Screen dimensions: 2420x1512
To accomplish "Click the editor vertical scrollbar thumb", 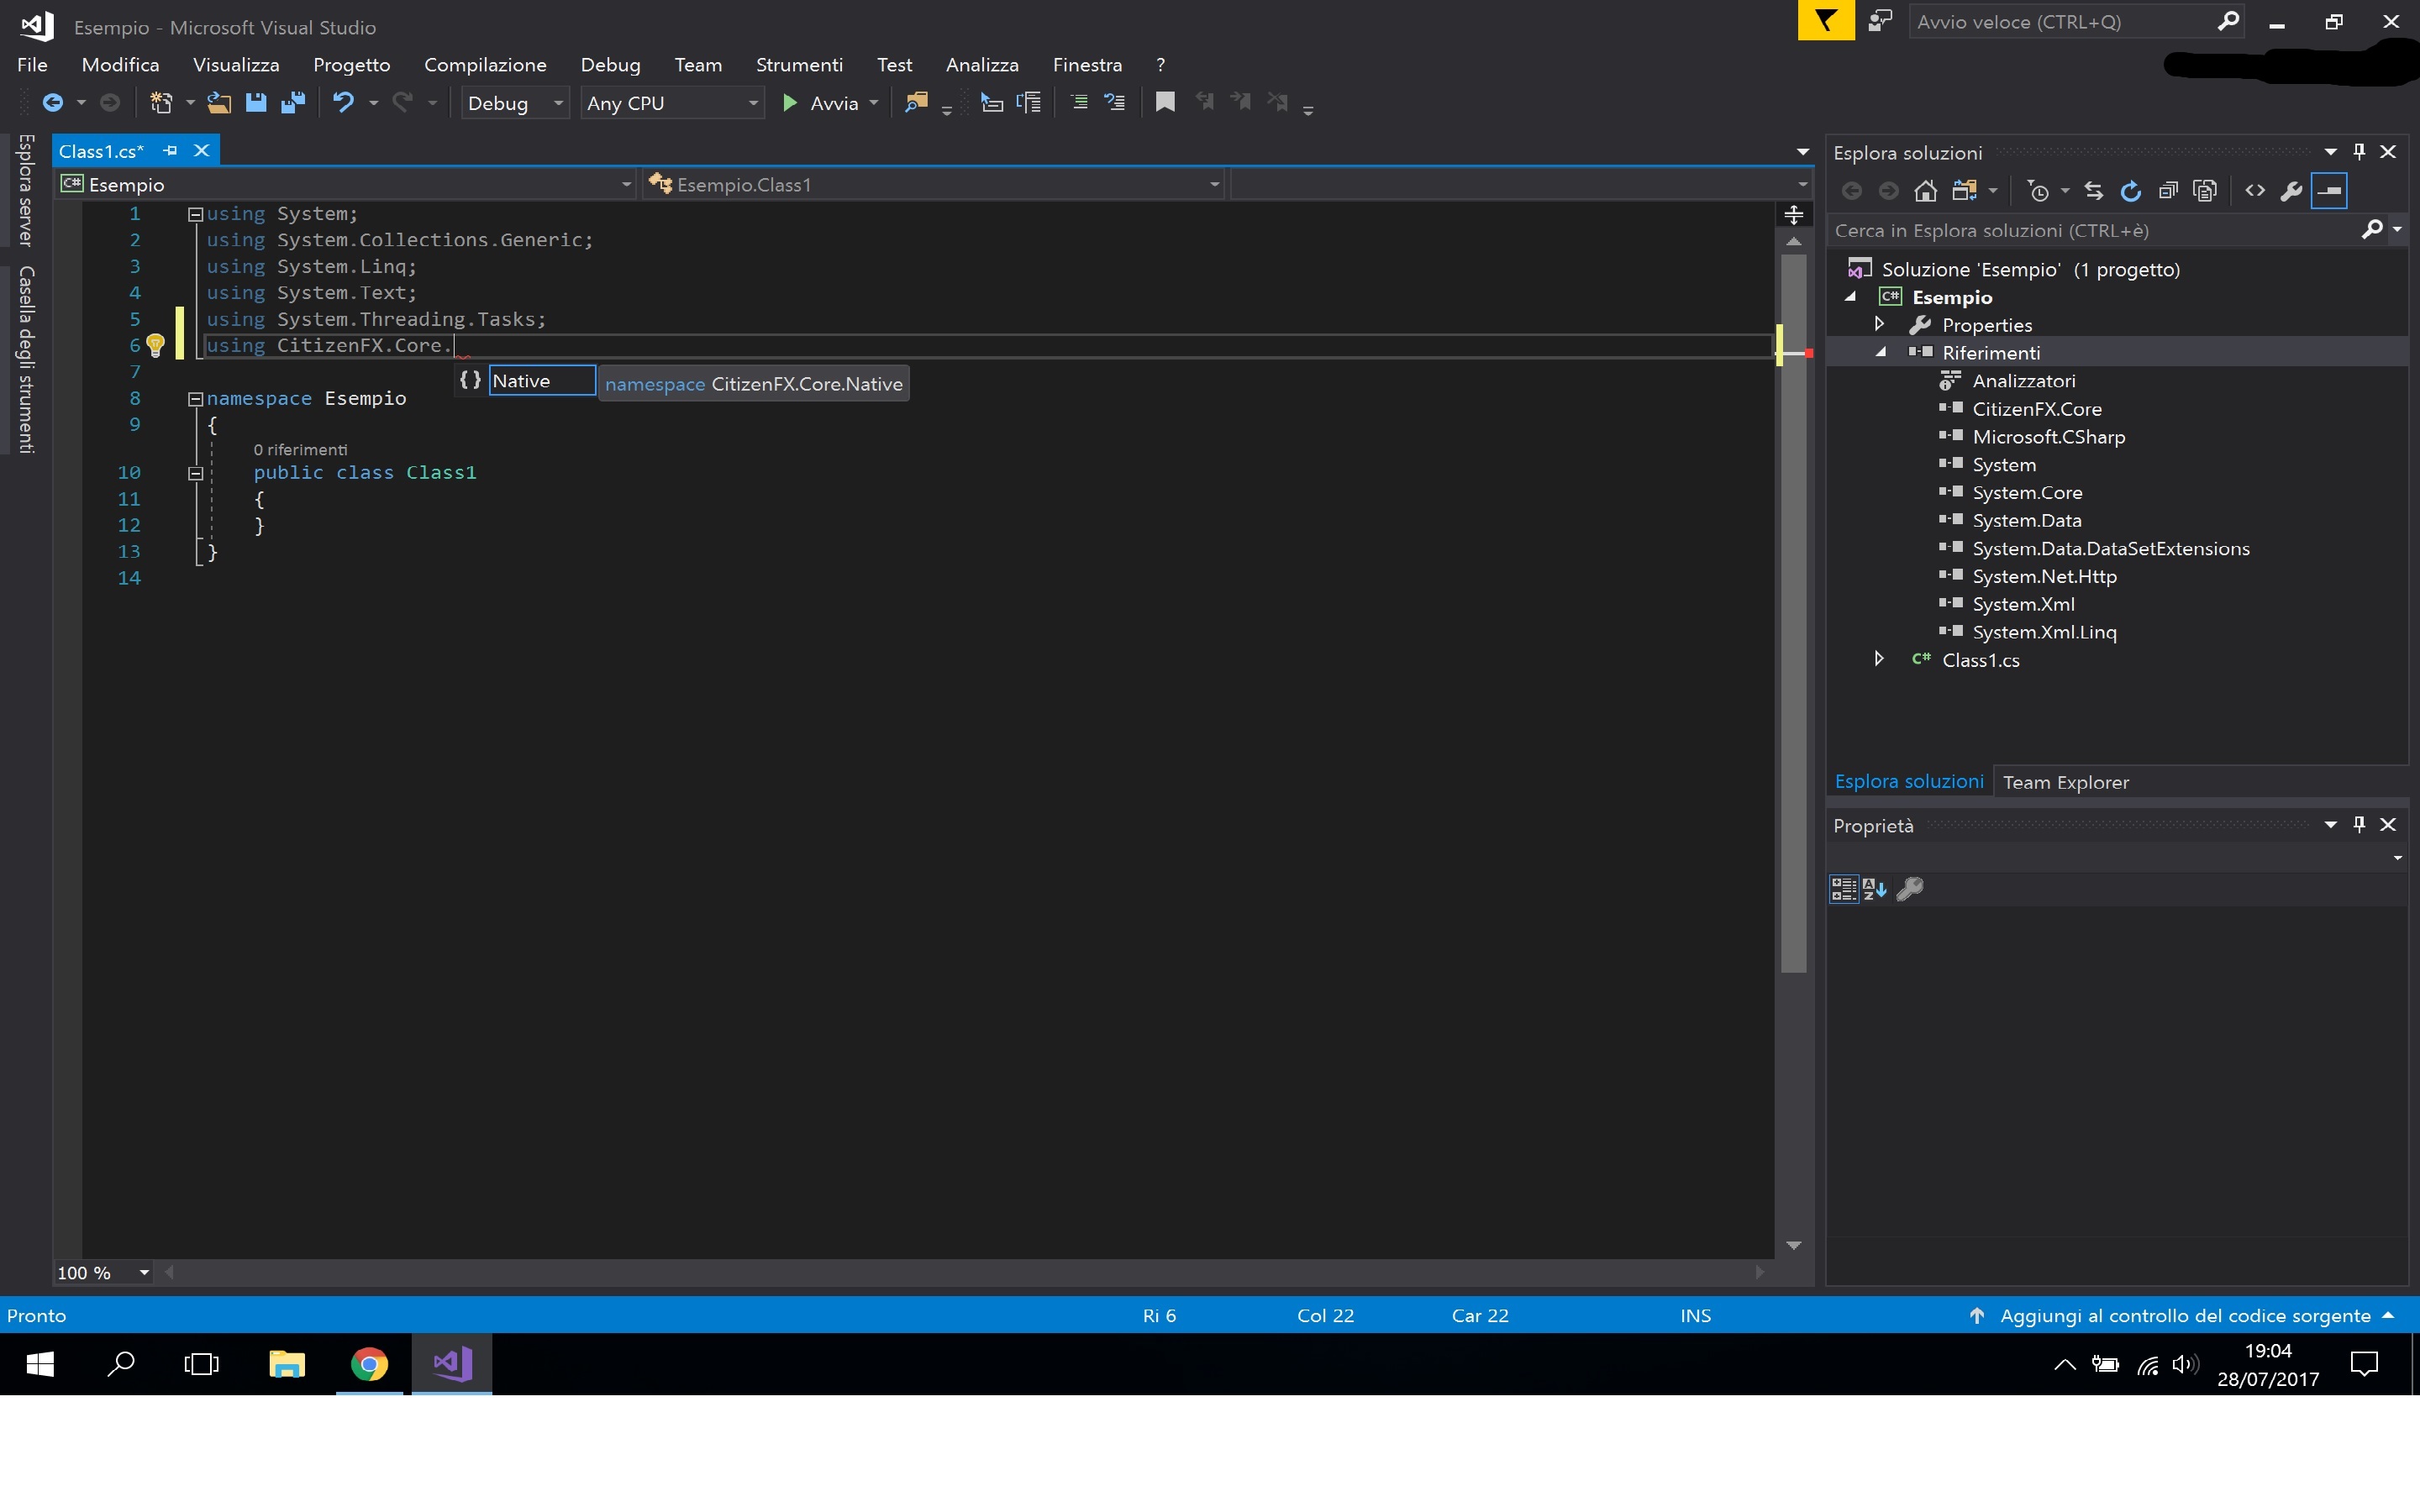I will tap(1794, 612).
